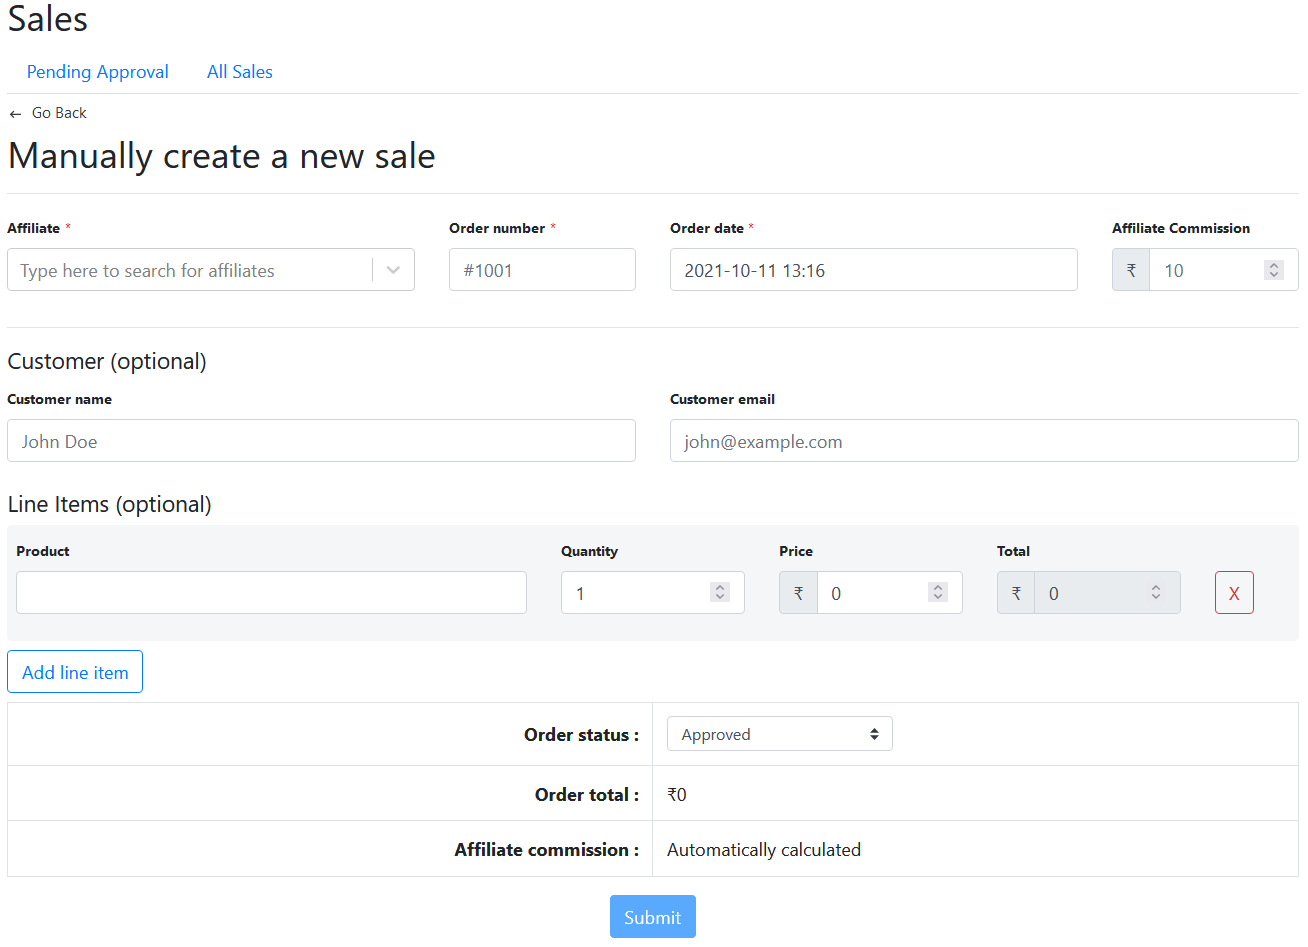Click the rupee icon beside Affiliate Commission
The image size is (1308, 947).
pyautogui.click(x=1131, y=270)
